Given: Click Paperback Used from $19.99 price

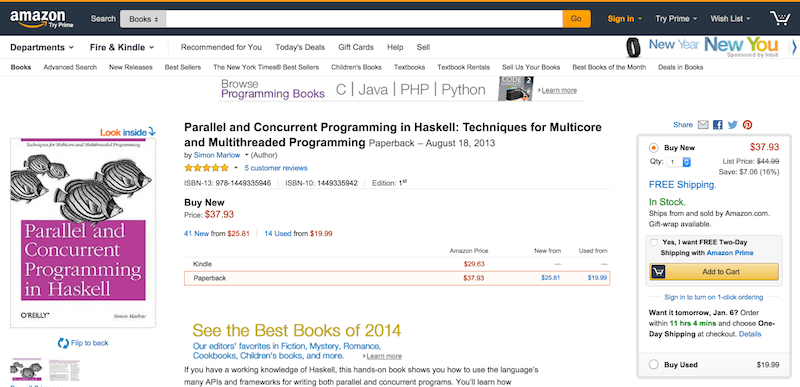Looking at the screenshot, I should click(597, 278).
